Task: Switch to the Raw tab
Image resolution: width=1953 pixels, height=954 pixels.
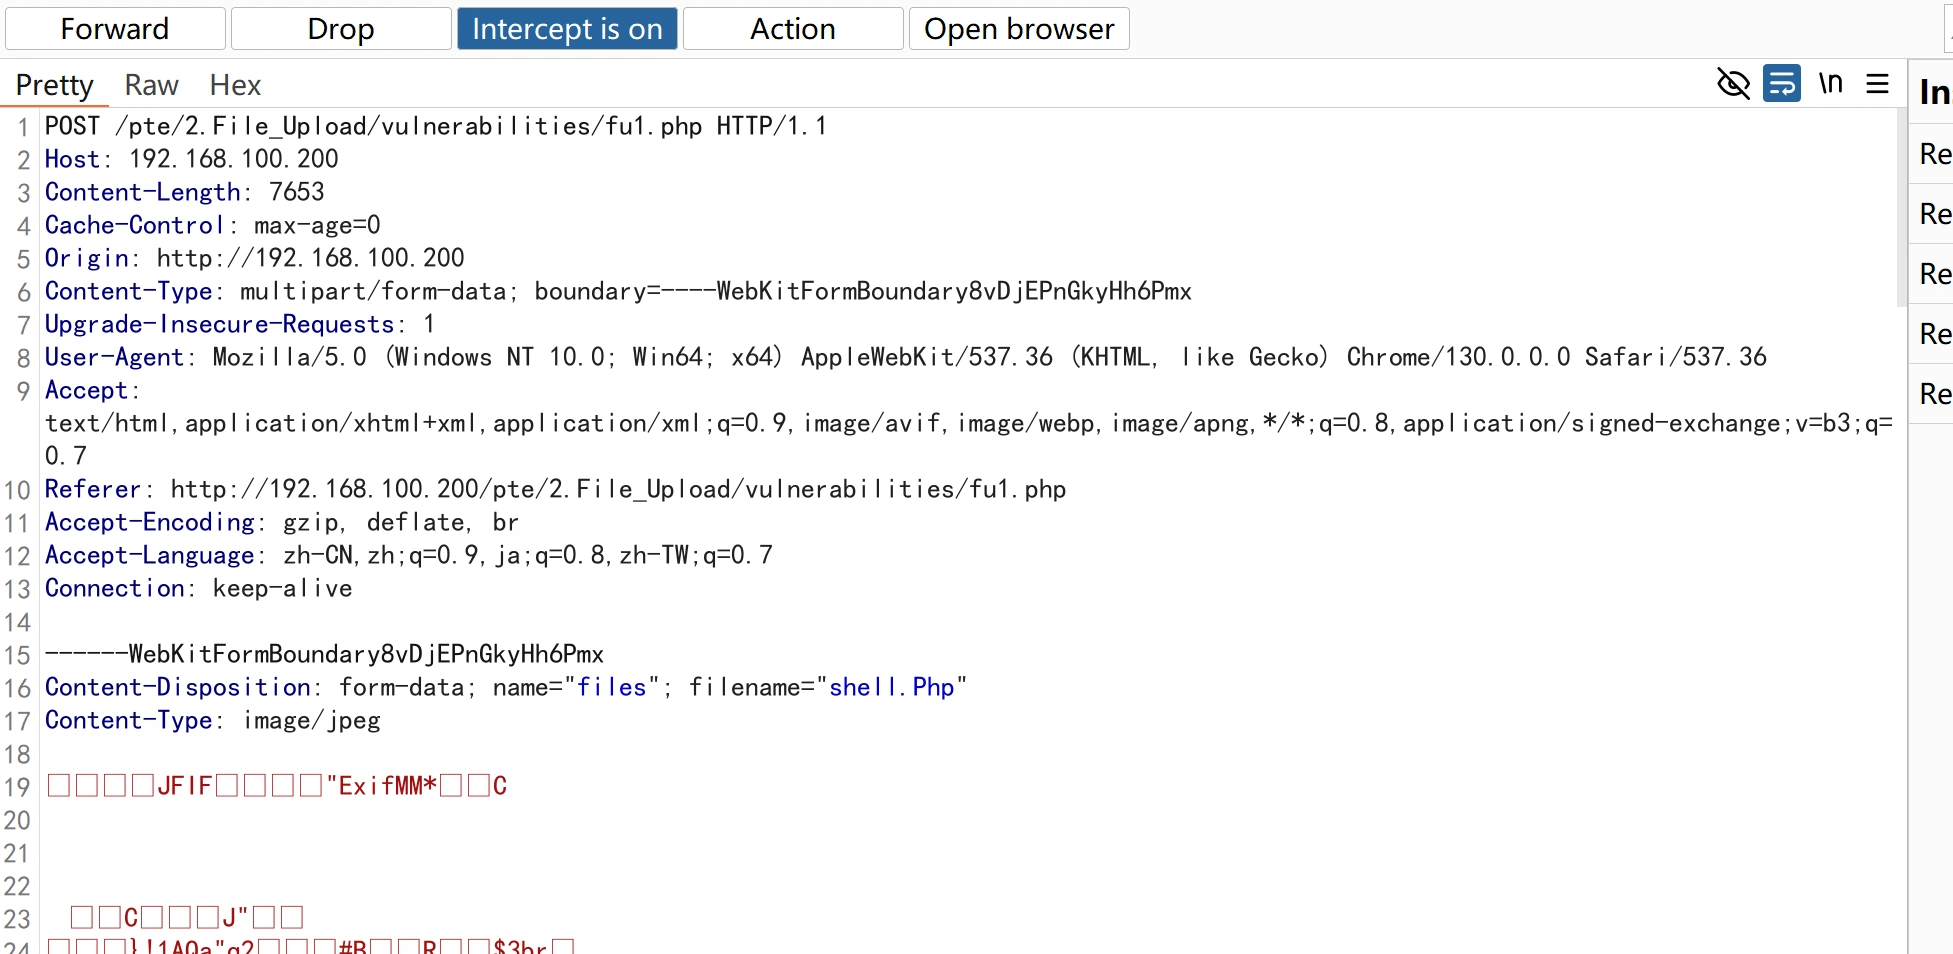Action: tap(151, 84)
